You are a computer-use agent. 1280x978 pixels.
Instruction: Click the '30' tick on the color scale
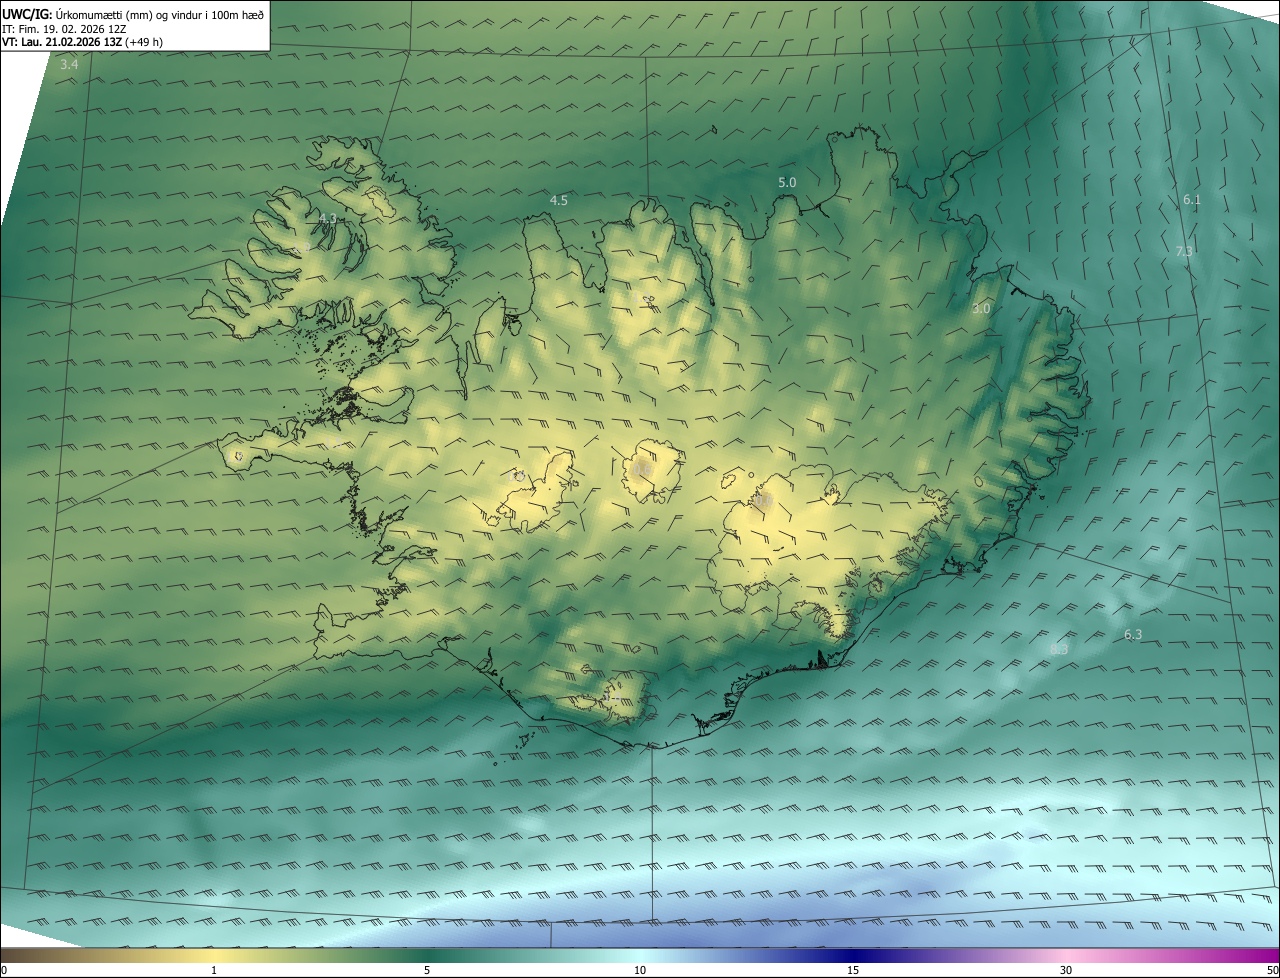tap(1066, 970)
